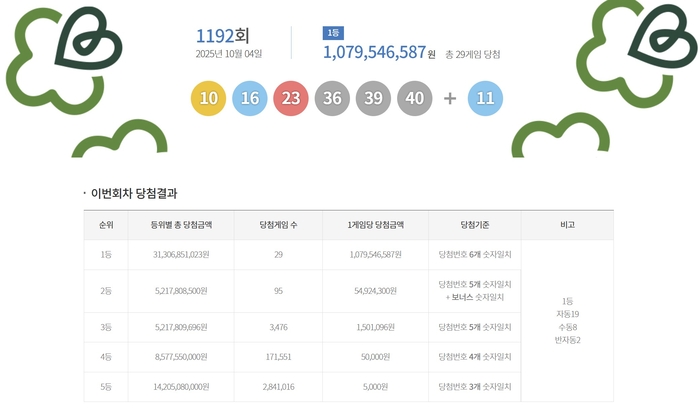Viewport: 700px width, 415px height.
Task: Click the plus sign before the bonus ball
Action: pyautogui.click(x=450, y=98)
